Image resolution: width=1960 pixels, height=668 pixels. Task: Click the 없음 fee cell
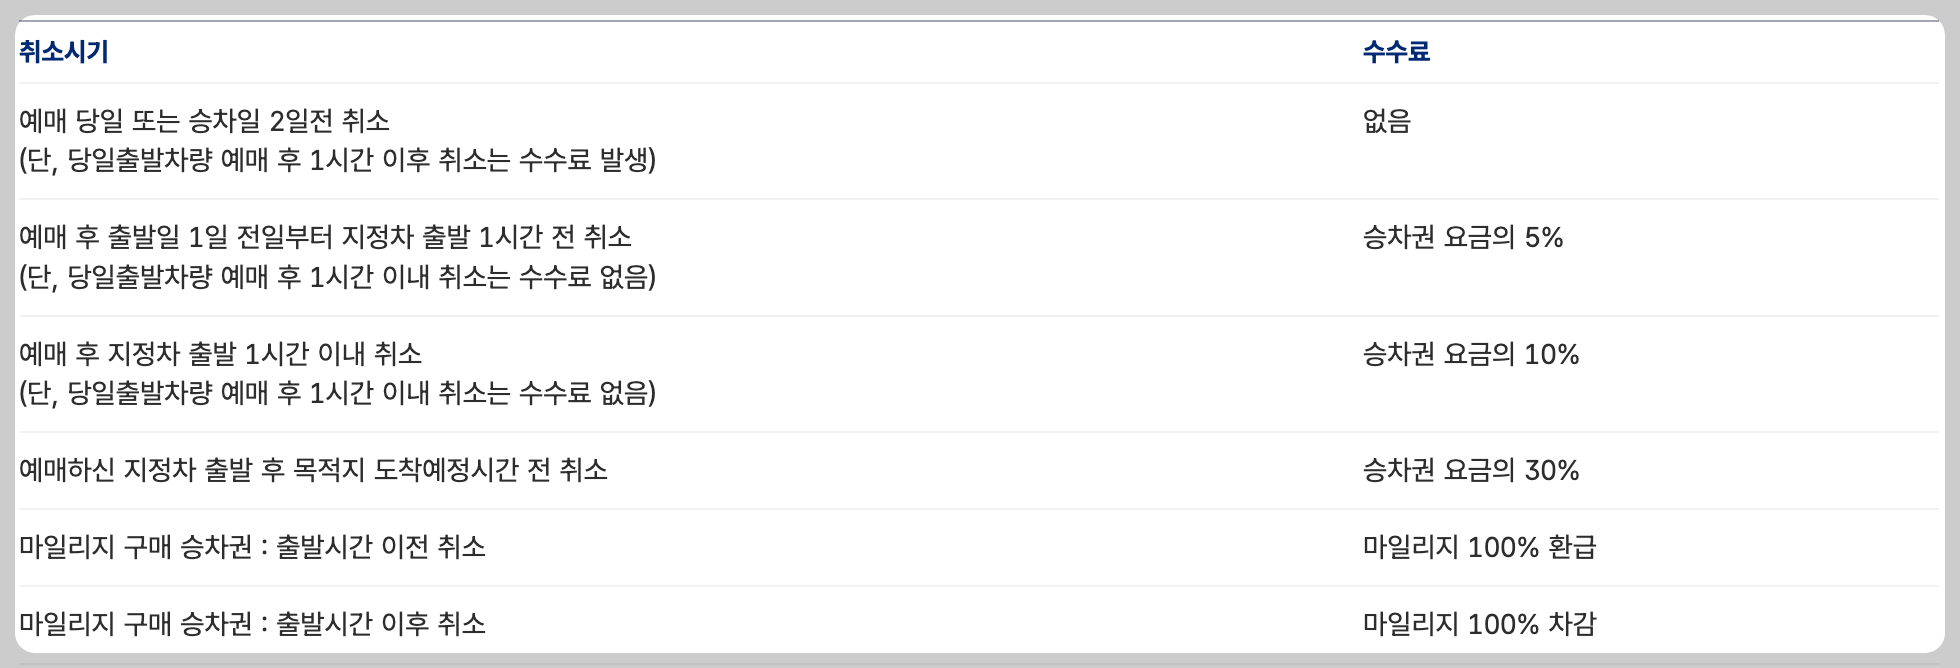(1387, 121)
